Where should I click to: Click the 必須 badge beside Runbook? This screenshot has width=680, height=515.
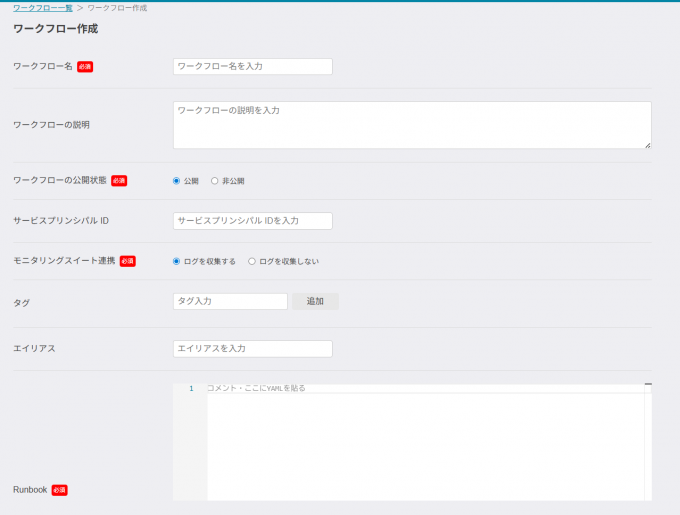59,490
